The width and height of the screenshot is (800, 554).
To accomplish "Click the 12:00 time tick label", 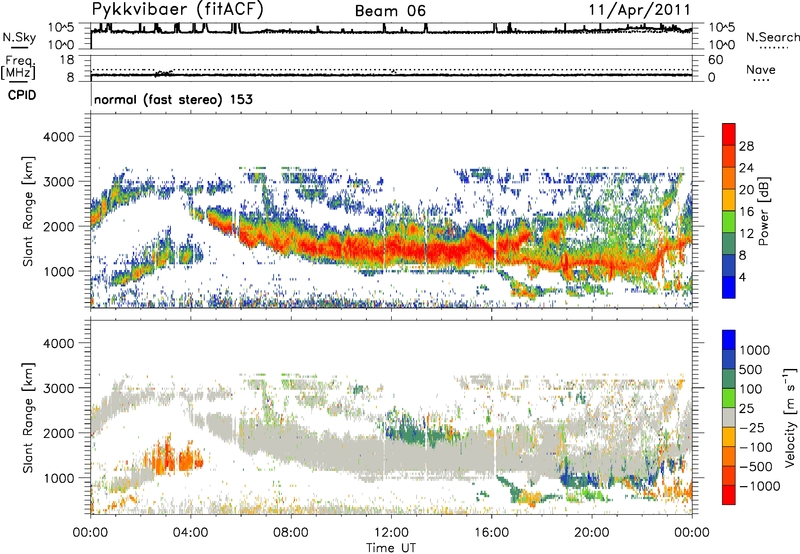I will click(391, 533).
